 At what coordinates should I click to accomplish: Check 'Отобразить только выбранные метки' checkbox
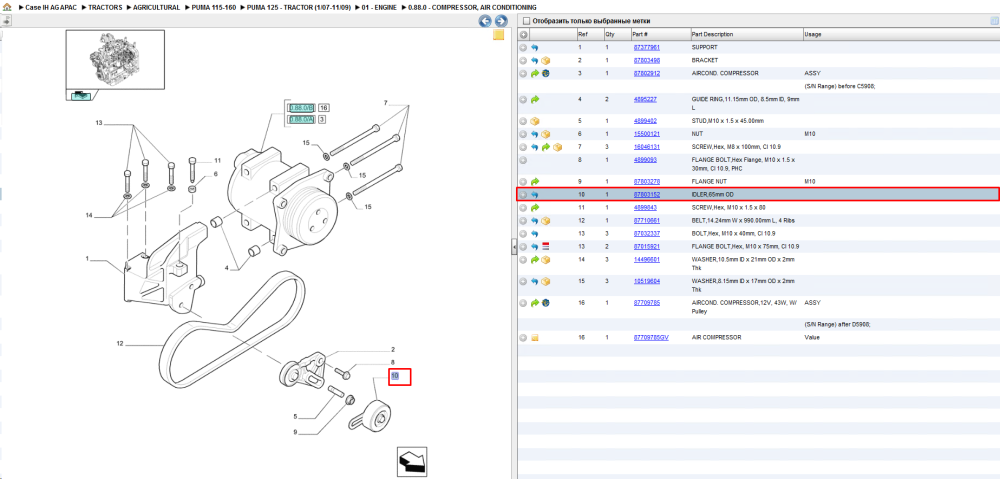coord(526,21)
